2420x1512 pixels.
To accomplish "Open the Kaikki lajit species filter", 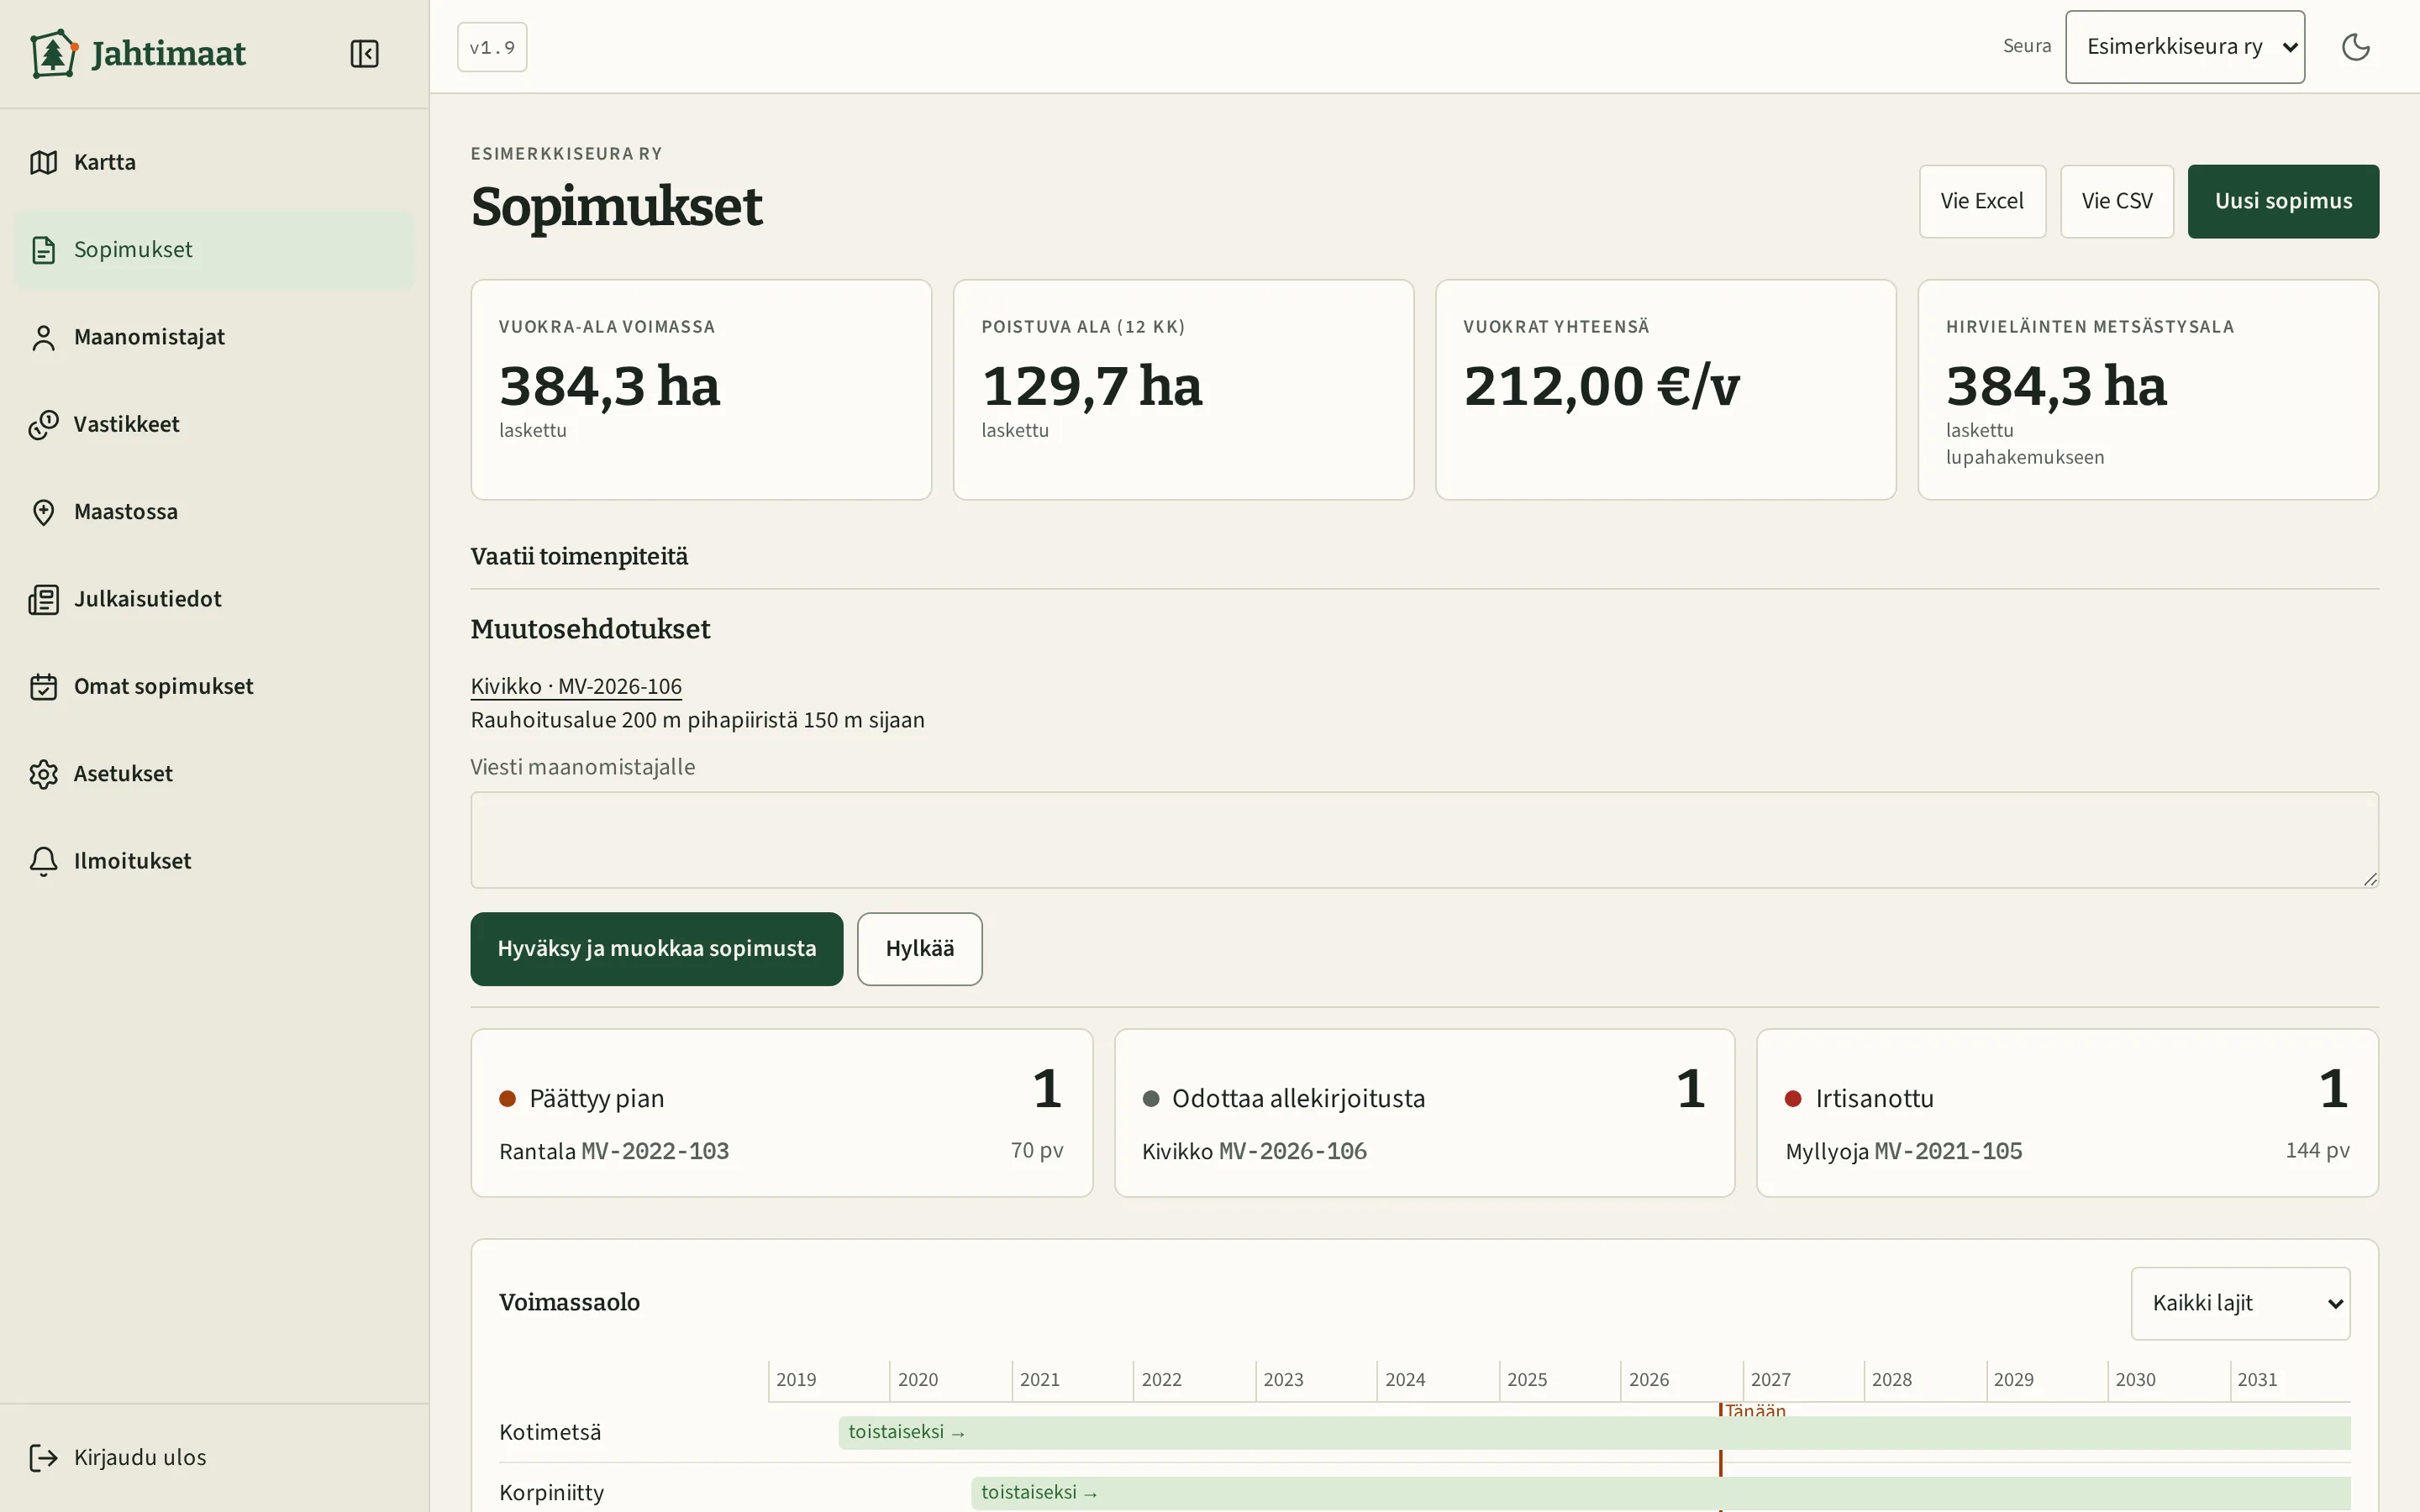I will coord(2240,1303).
